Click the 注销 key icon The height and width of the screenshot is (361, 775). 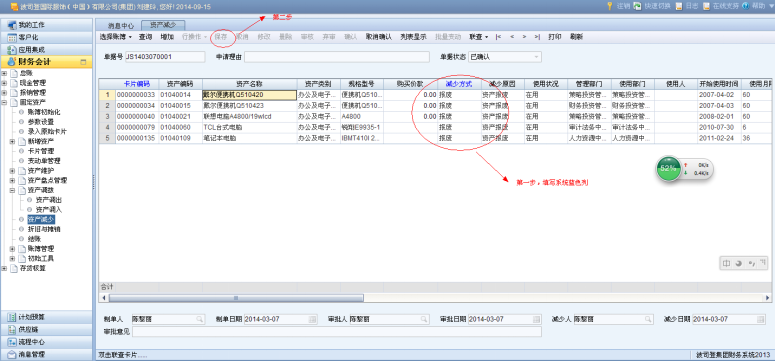610,6
